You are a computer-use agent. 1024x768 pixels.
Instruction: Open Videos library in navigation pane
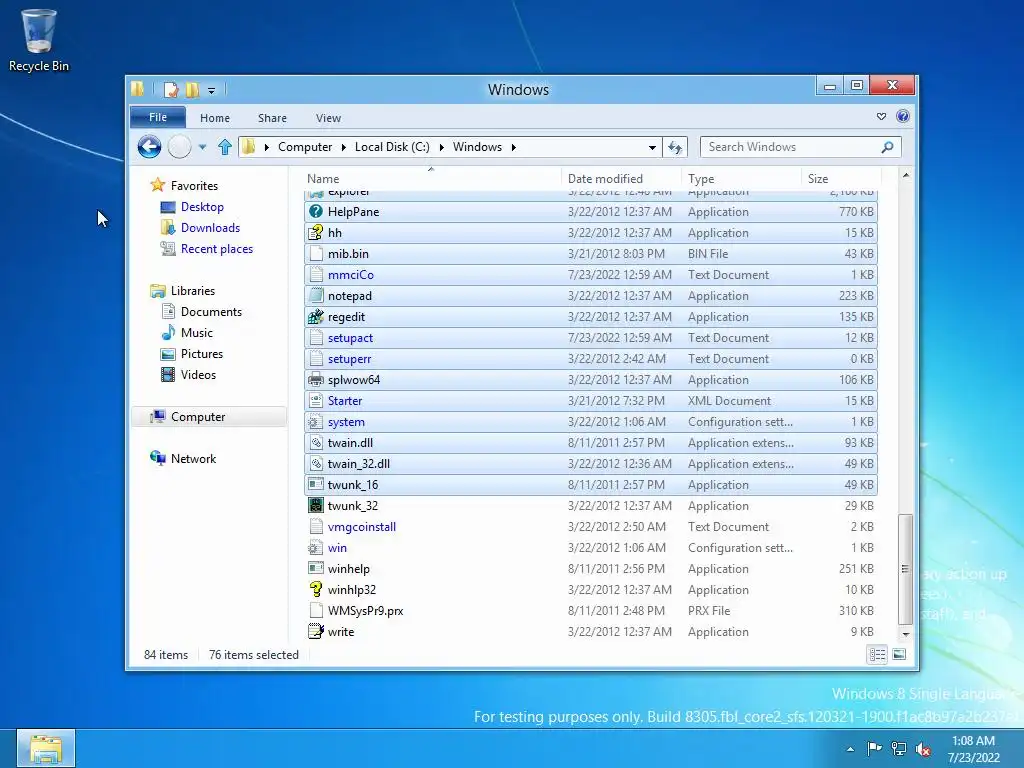coord(198,375)
